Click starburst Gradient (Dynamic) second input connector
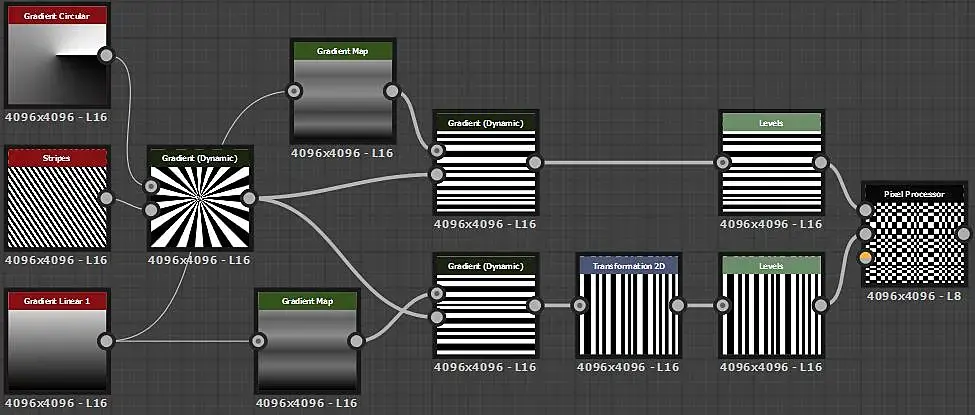 [151, 210]
